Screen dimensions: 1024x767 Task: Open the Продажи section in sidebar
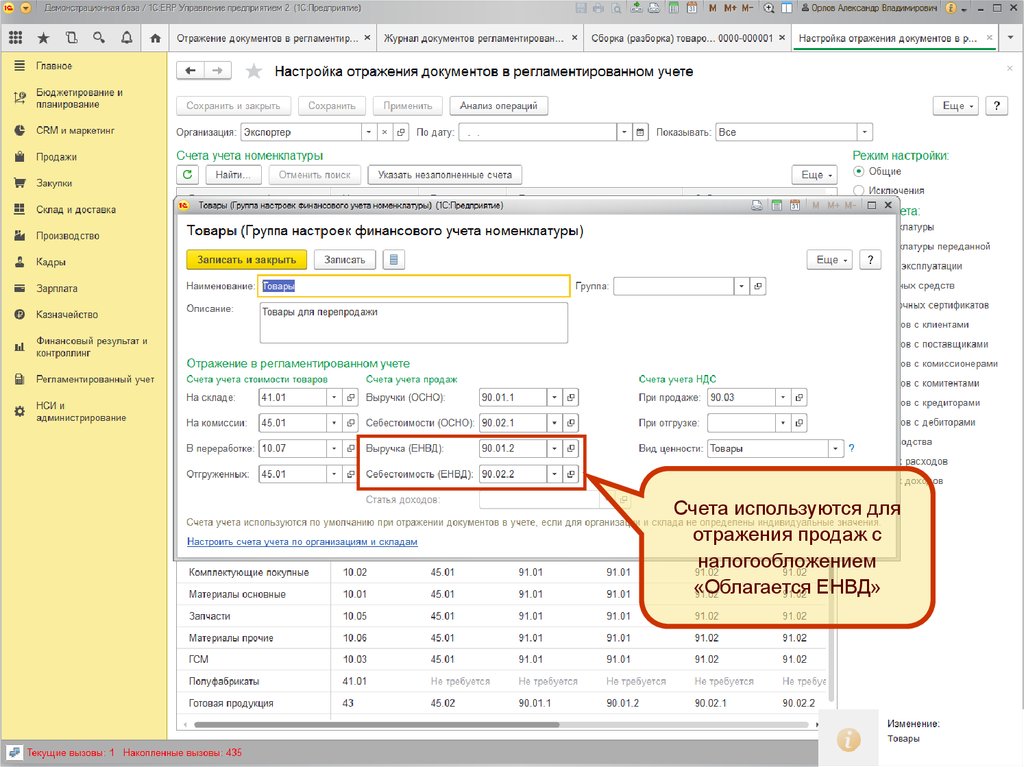coord(56,157)
